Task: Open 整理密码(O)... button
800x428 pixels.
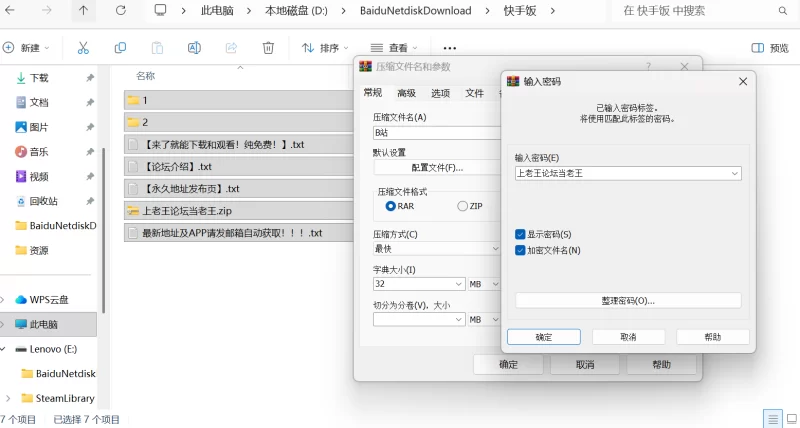Action: 628,300
